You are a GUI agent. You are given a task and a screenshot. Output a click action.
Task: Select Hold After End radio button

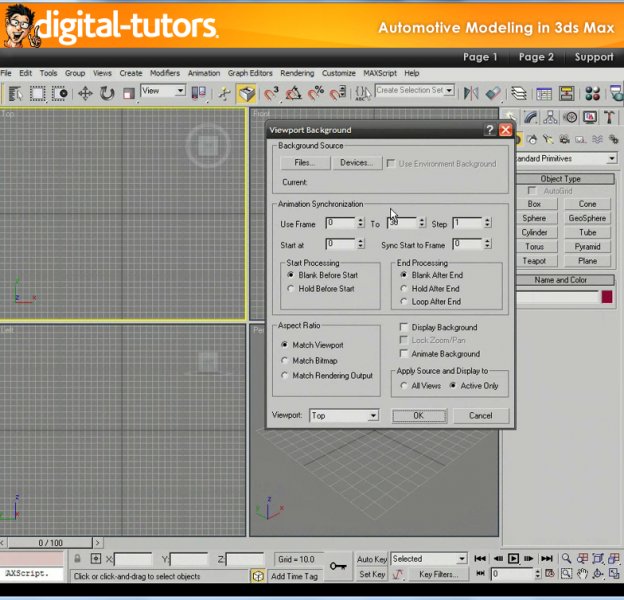[404, 288]
